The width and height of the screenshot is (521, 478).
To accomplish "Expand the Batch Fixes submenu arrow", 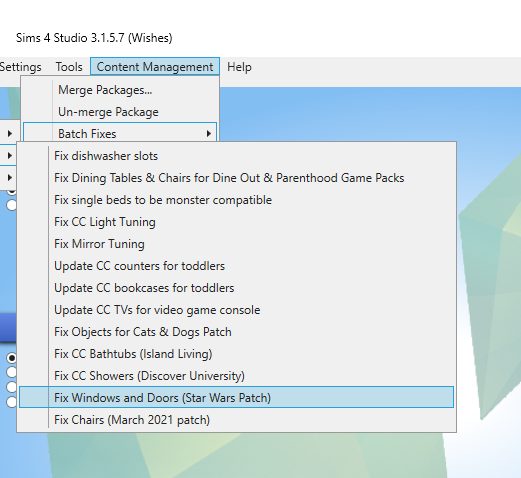I will click(x=209, y=134).
